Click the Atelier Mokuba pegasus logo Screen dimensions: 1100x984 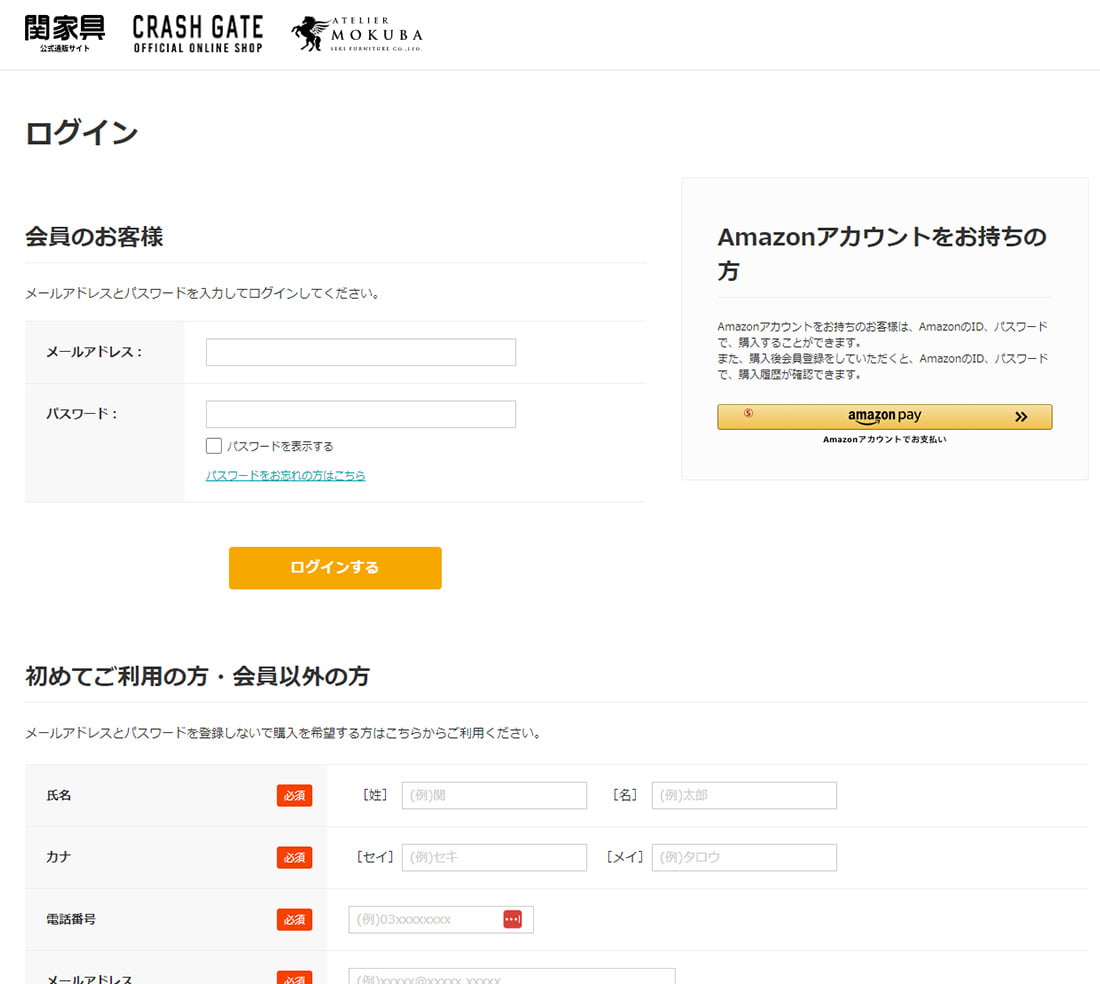(x=357, y=34)
